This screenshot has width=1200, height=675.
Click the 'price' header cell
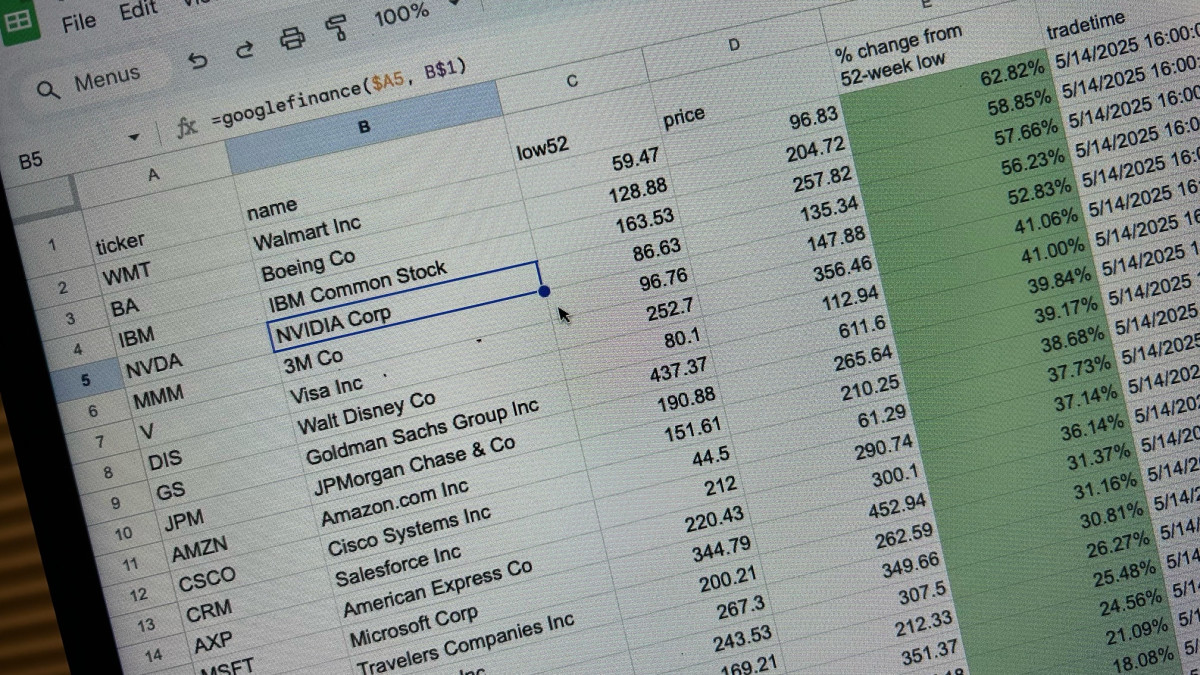click(x=684, y=116)
